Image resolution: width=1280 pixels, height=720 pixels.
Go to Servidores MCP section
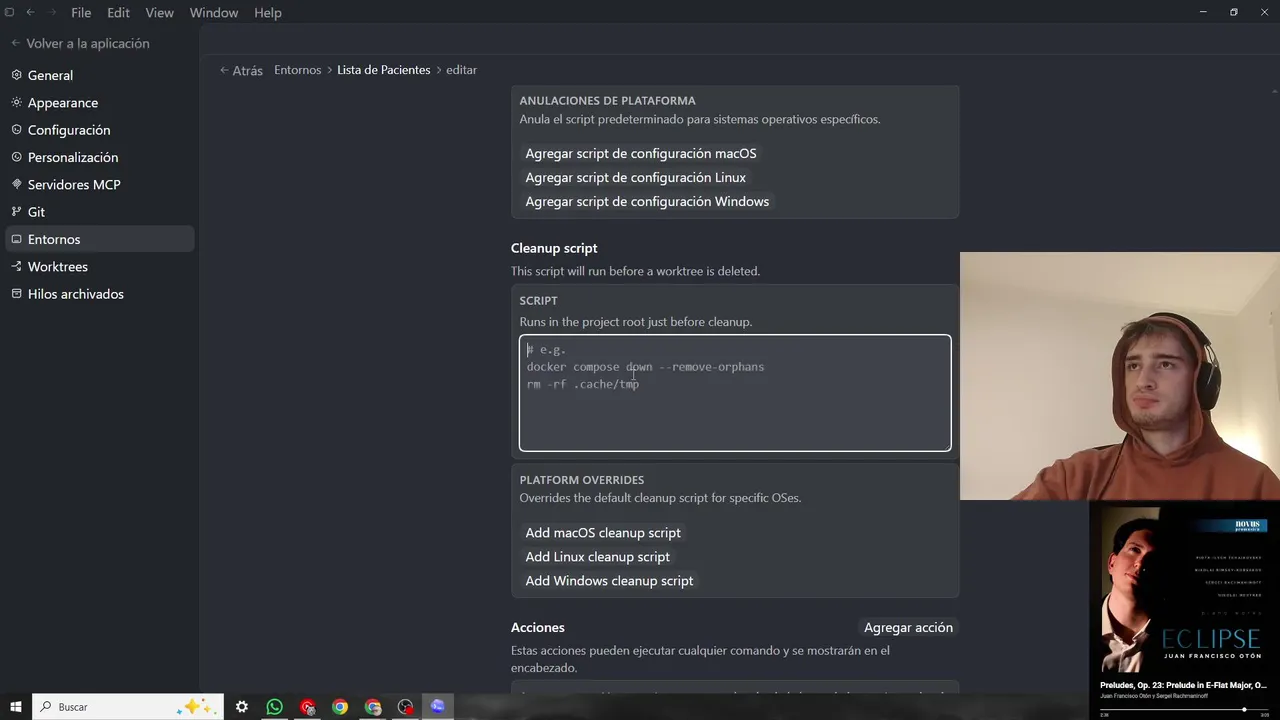click(99, 184)
